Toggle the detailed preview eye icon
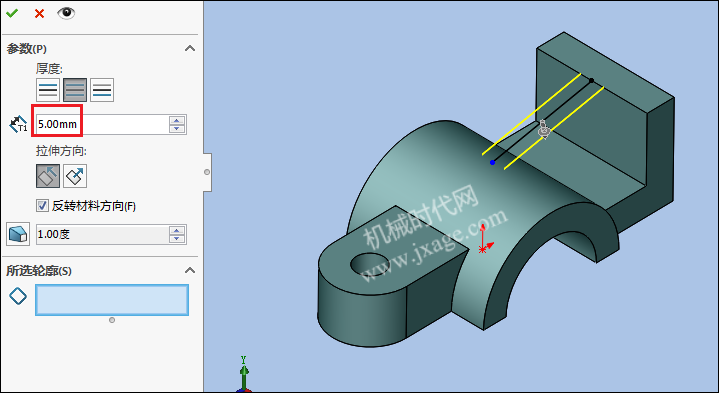 (66, 13)
